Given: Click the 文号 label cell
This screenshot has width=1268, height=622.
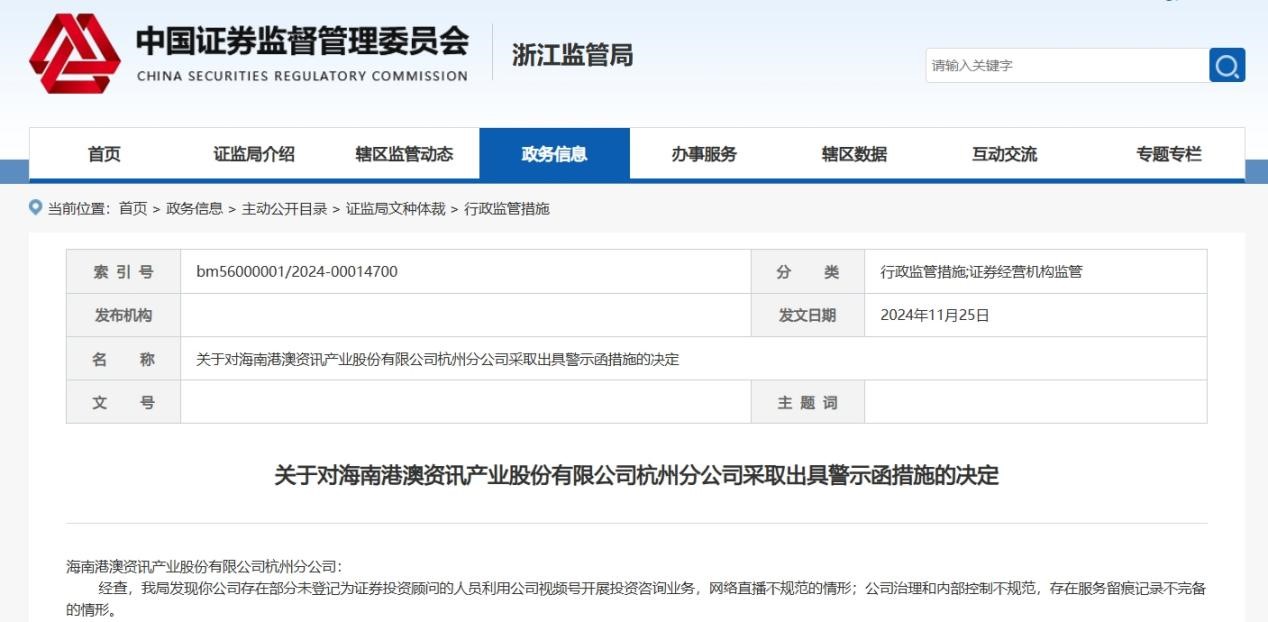Looking at the screenshot, I should (124, 402).
